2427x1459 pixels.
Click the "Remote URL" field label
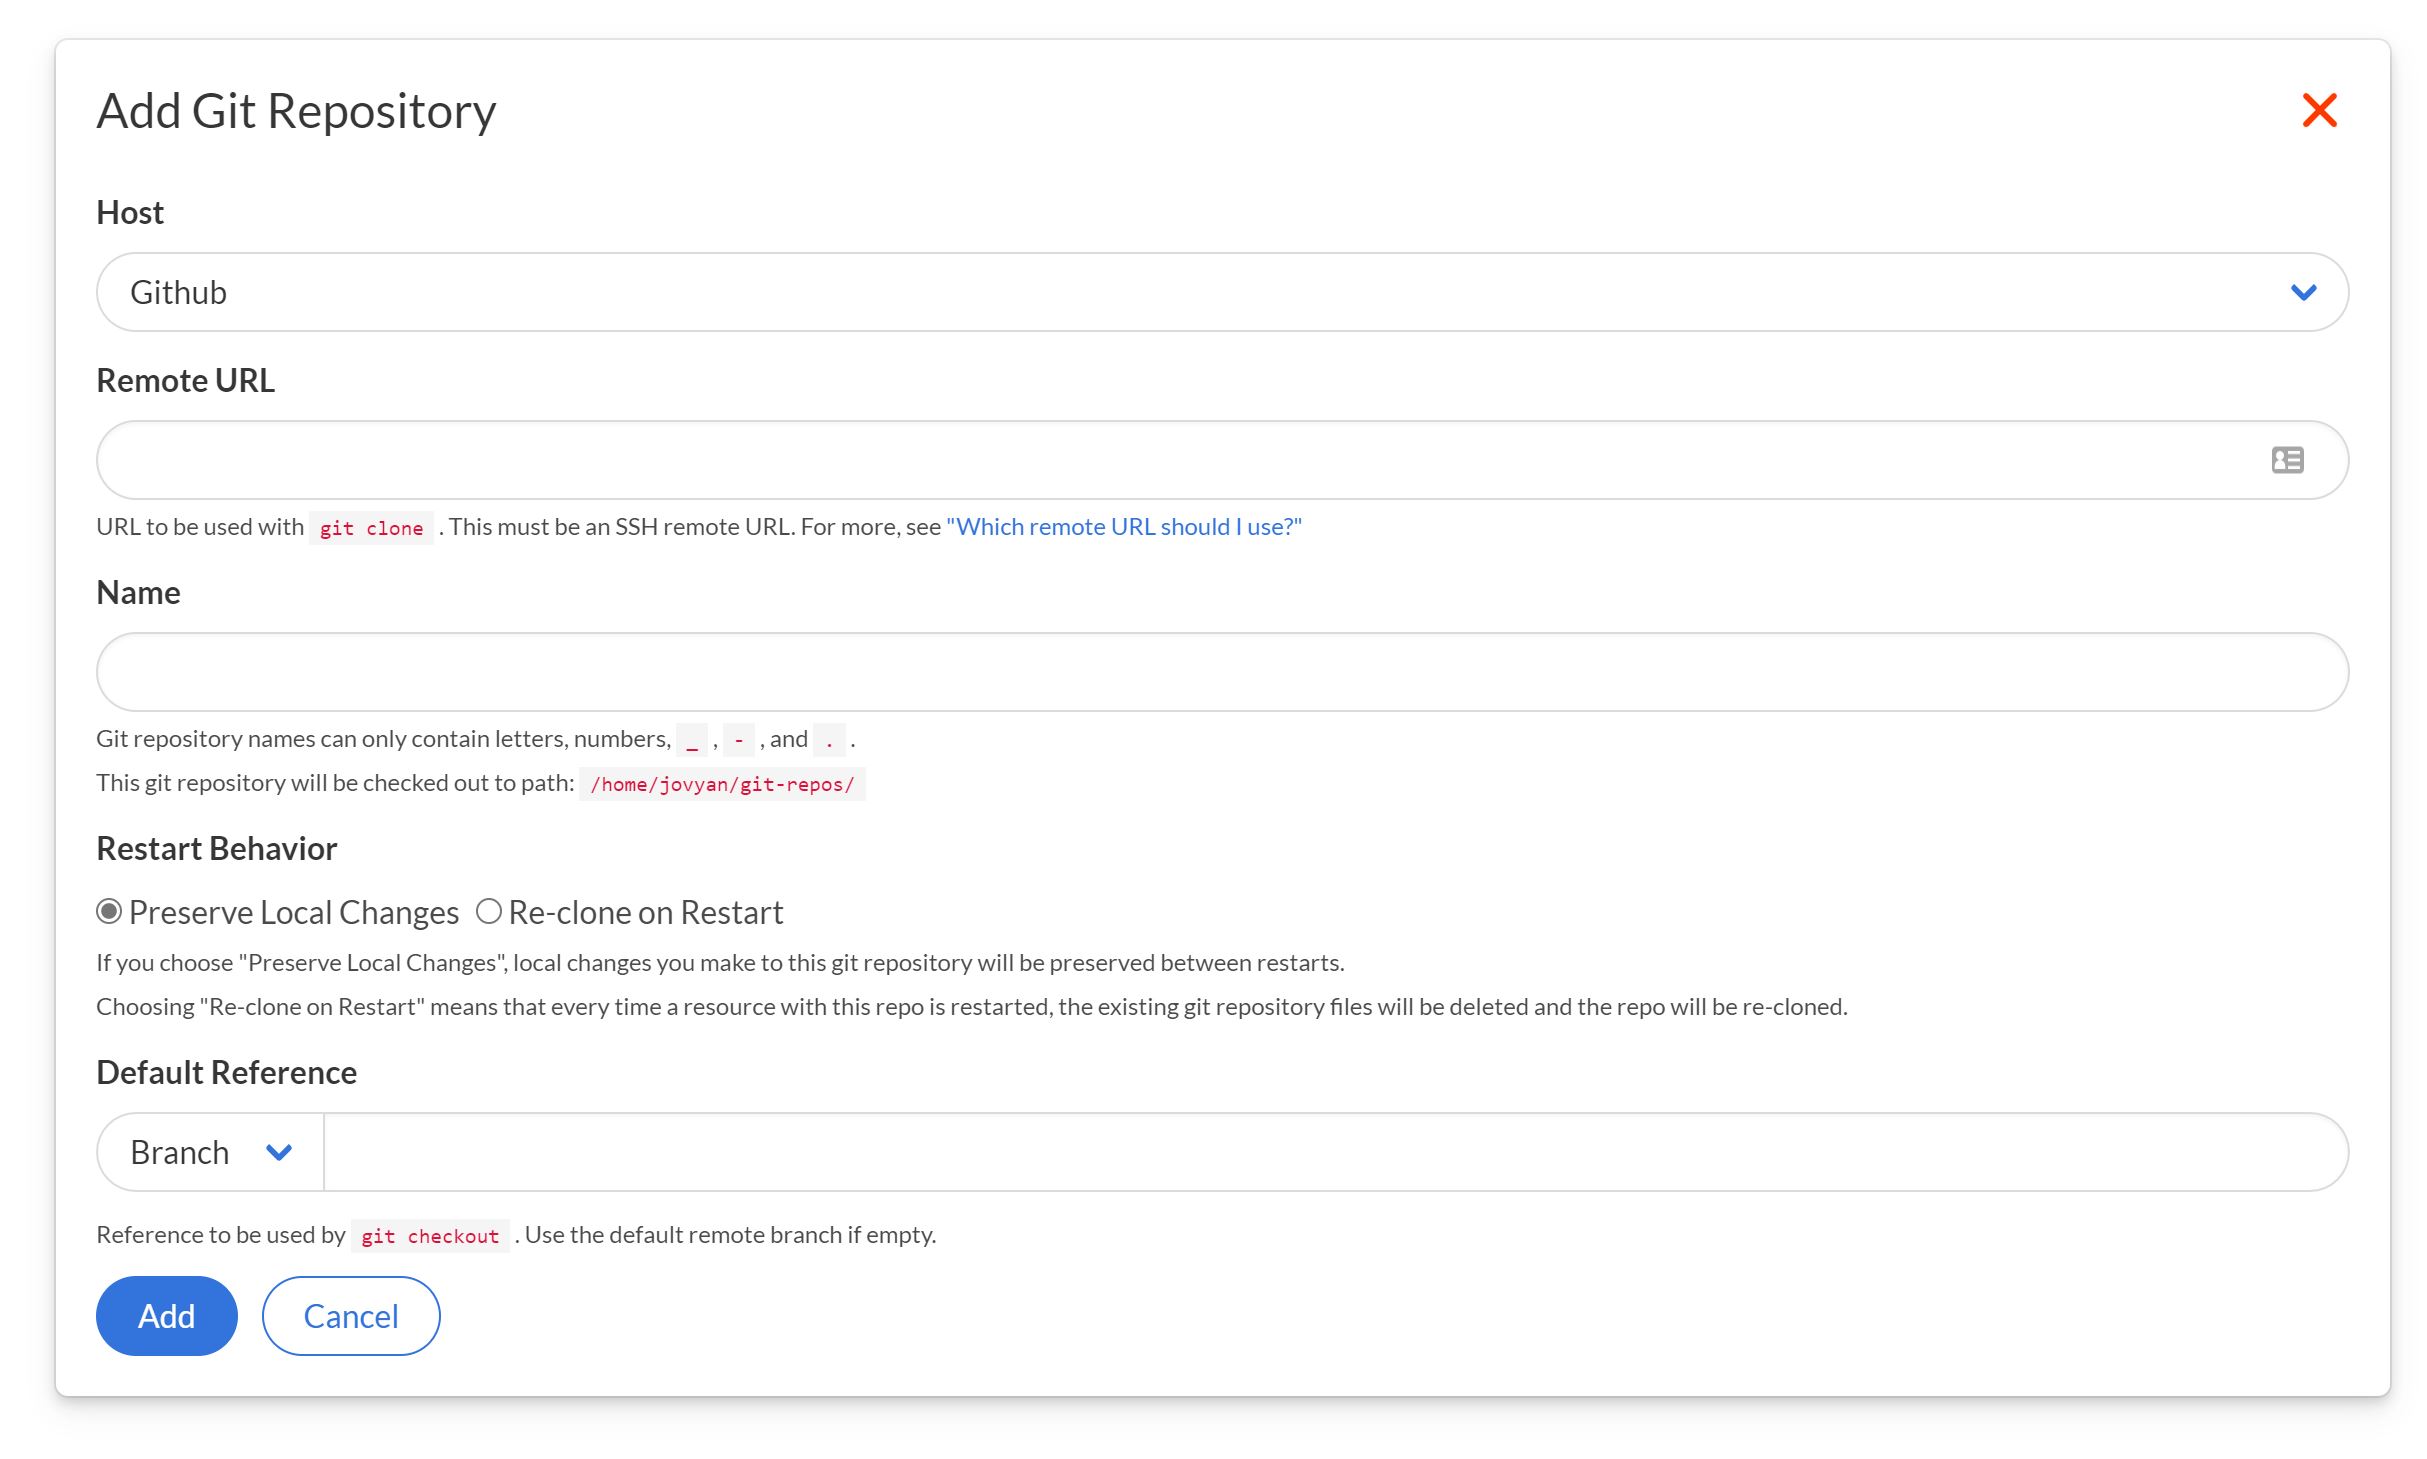[185, 381]
